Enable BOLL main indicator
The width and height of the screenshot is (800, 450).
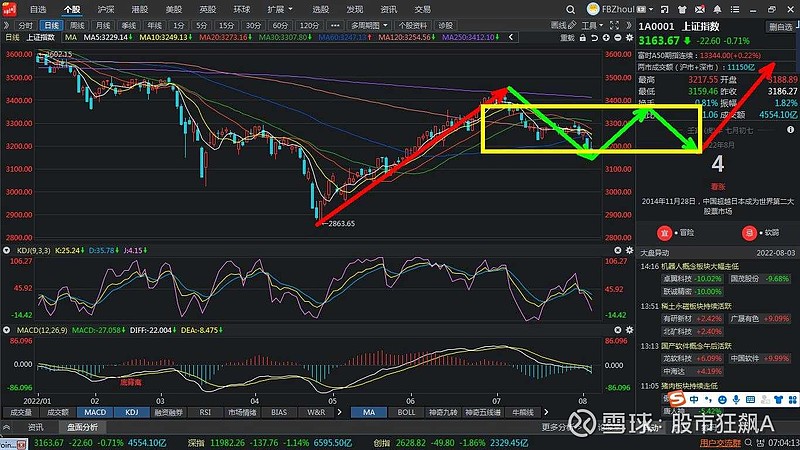click(x=406, y=412)
